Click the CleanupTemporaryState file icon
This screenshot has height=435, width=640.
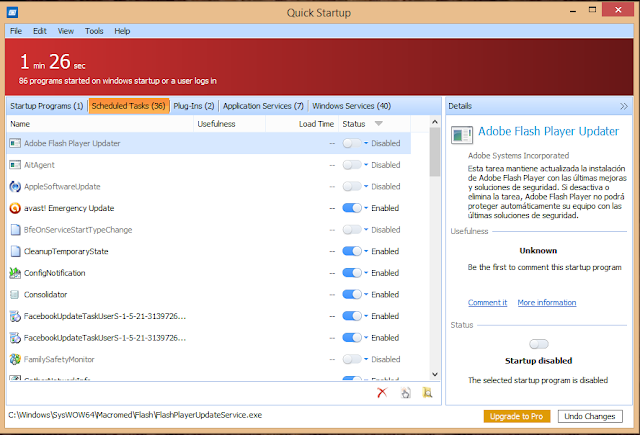[15, 251]
